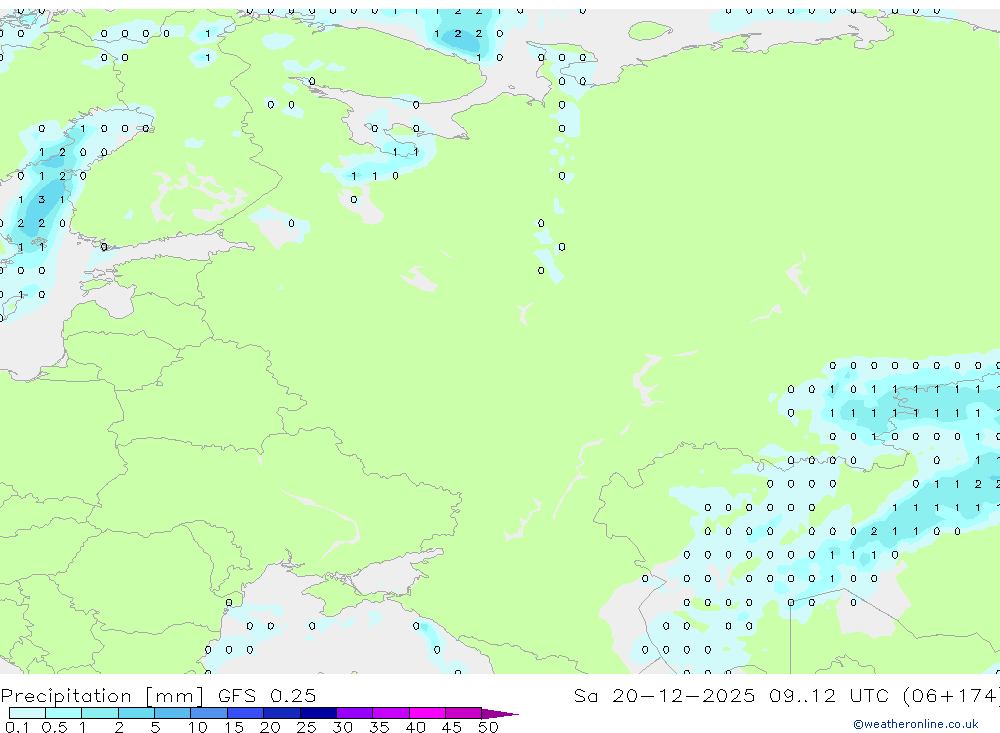Click the '50' legend scale label

click(488, 727)
